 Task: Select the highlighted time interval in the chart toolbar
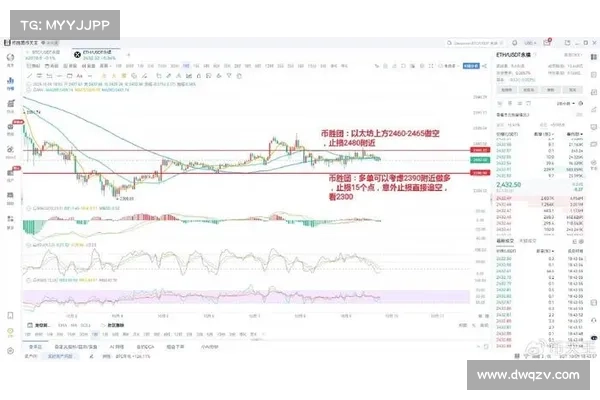click(x=186, y=66)
